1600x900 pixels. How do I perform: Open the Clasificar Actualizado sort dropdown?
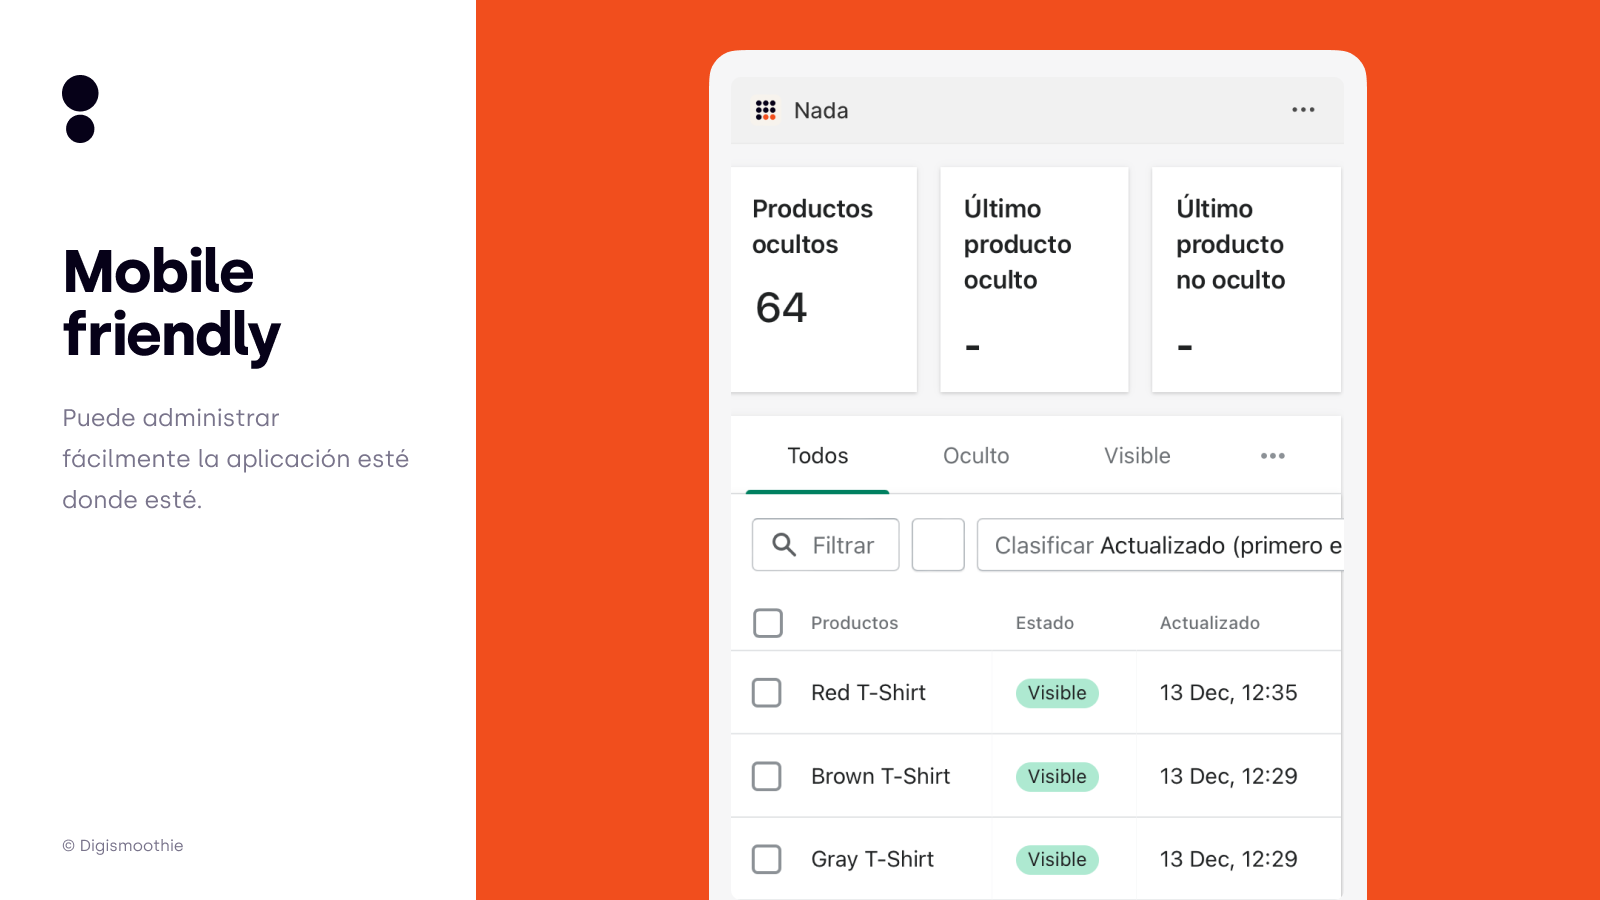[x=1160, y=545]
